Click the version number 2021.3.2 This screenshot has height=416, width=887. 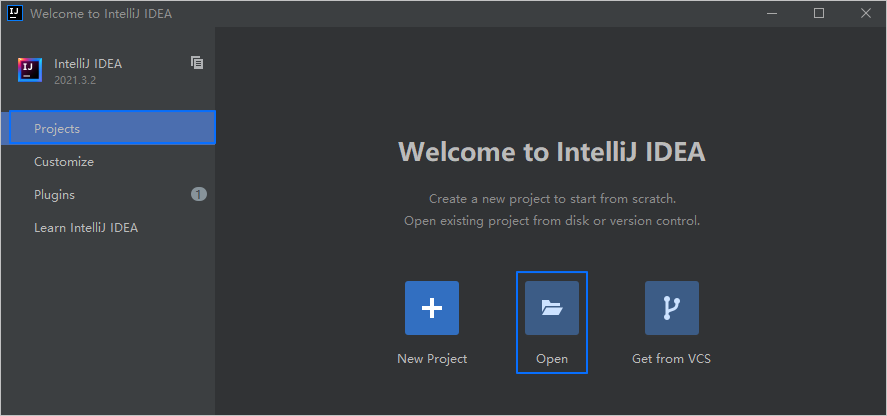pos(75,80)
